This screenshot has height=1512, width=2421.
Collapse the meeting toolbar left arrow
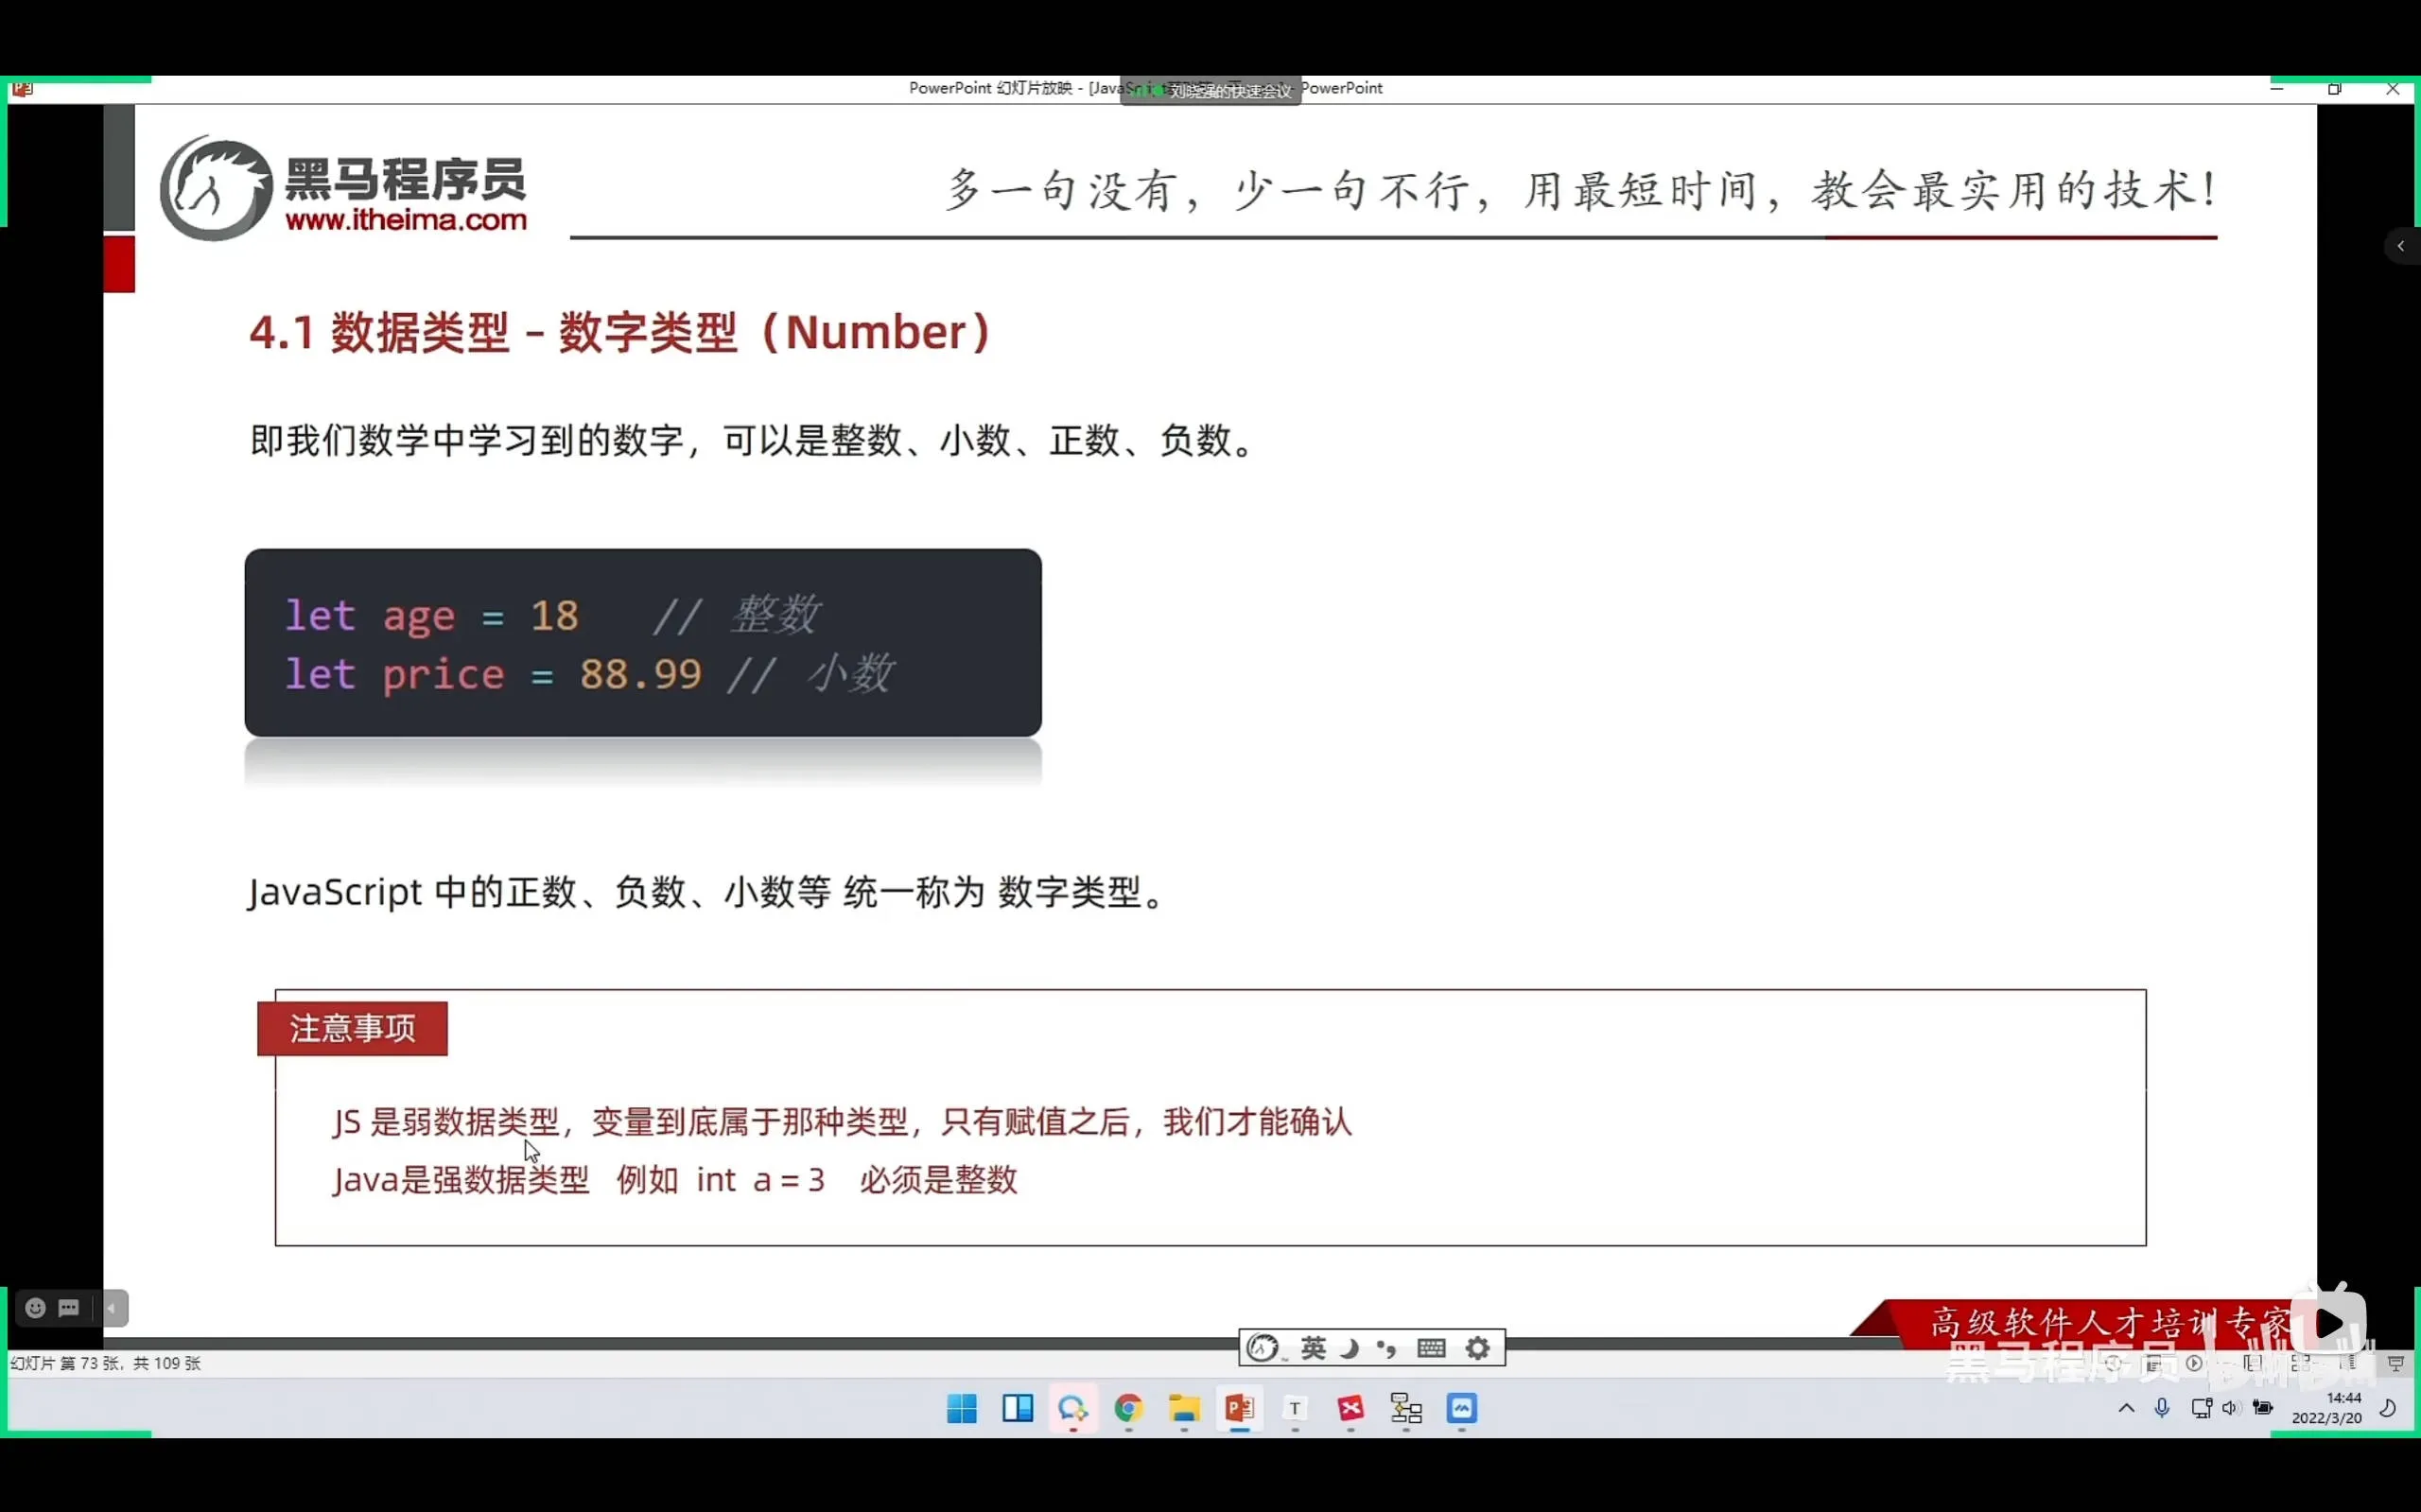click(112, 1308)
